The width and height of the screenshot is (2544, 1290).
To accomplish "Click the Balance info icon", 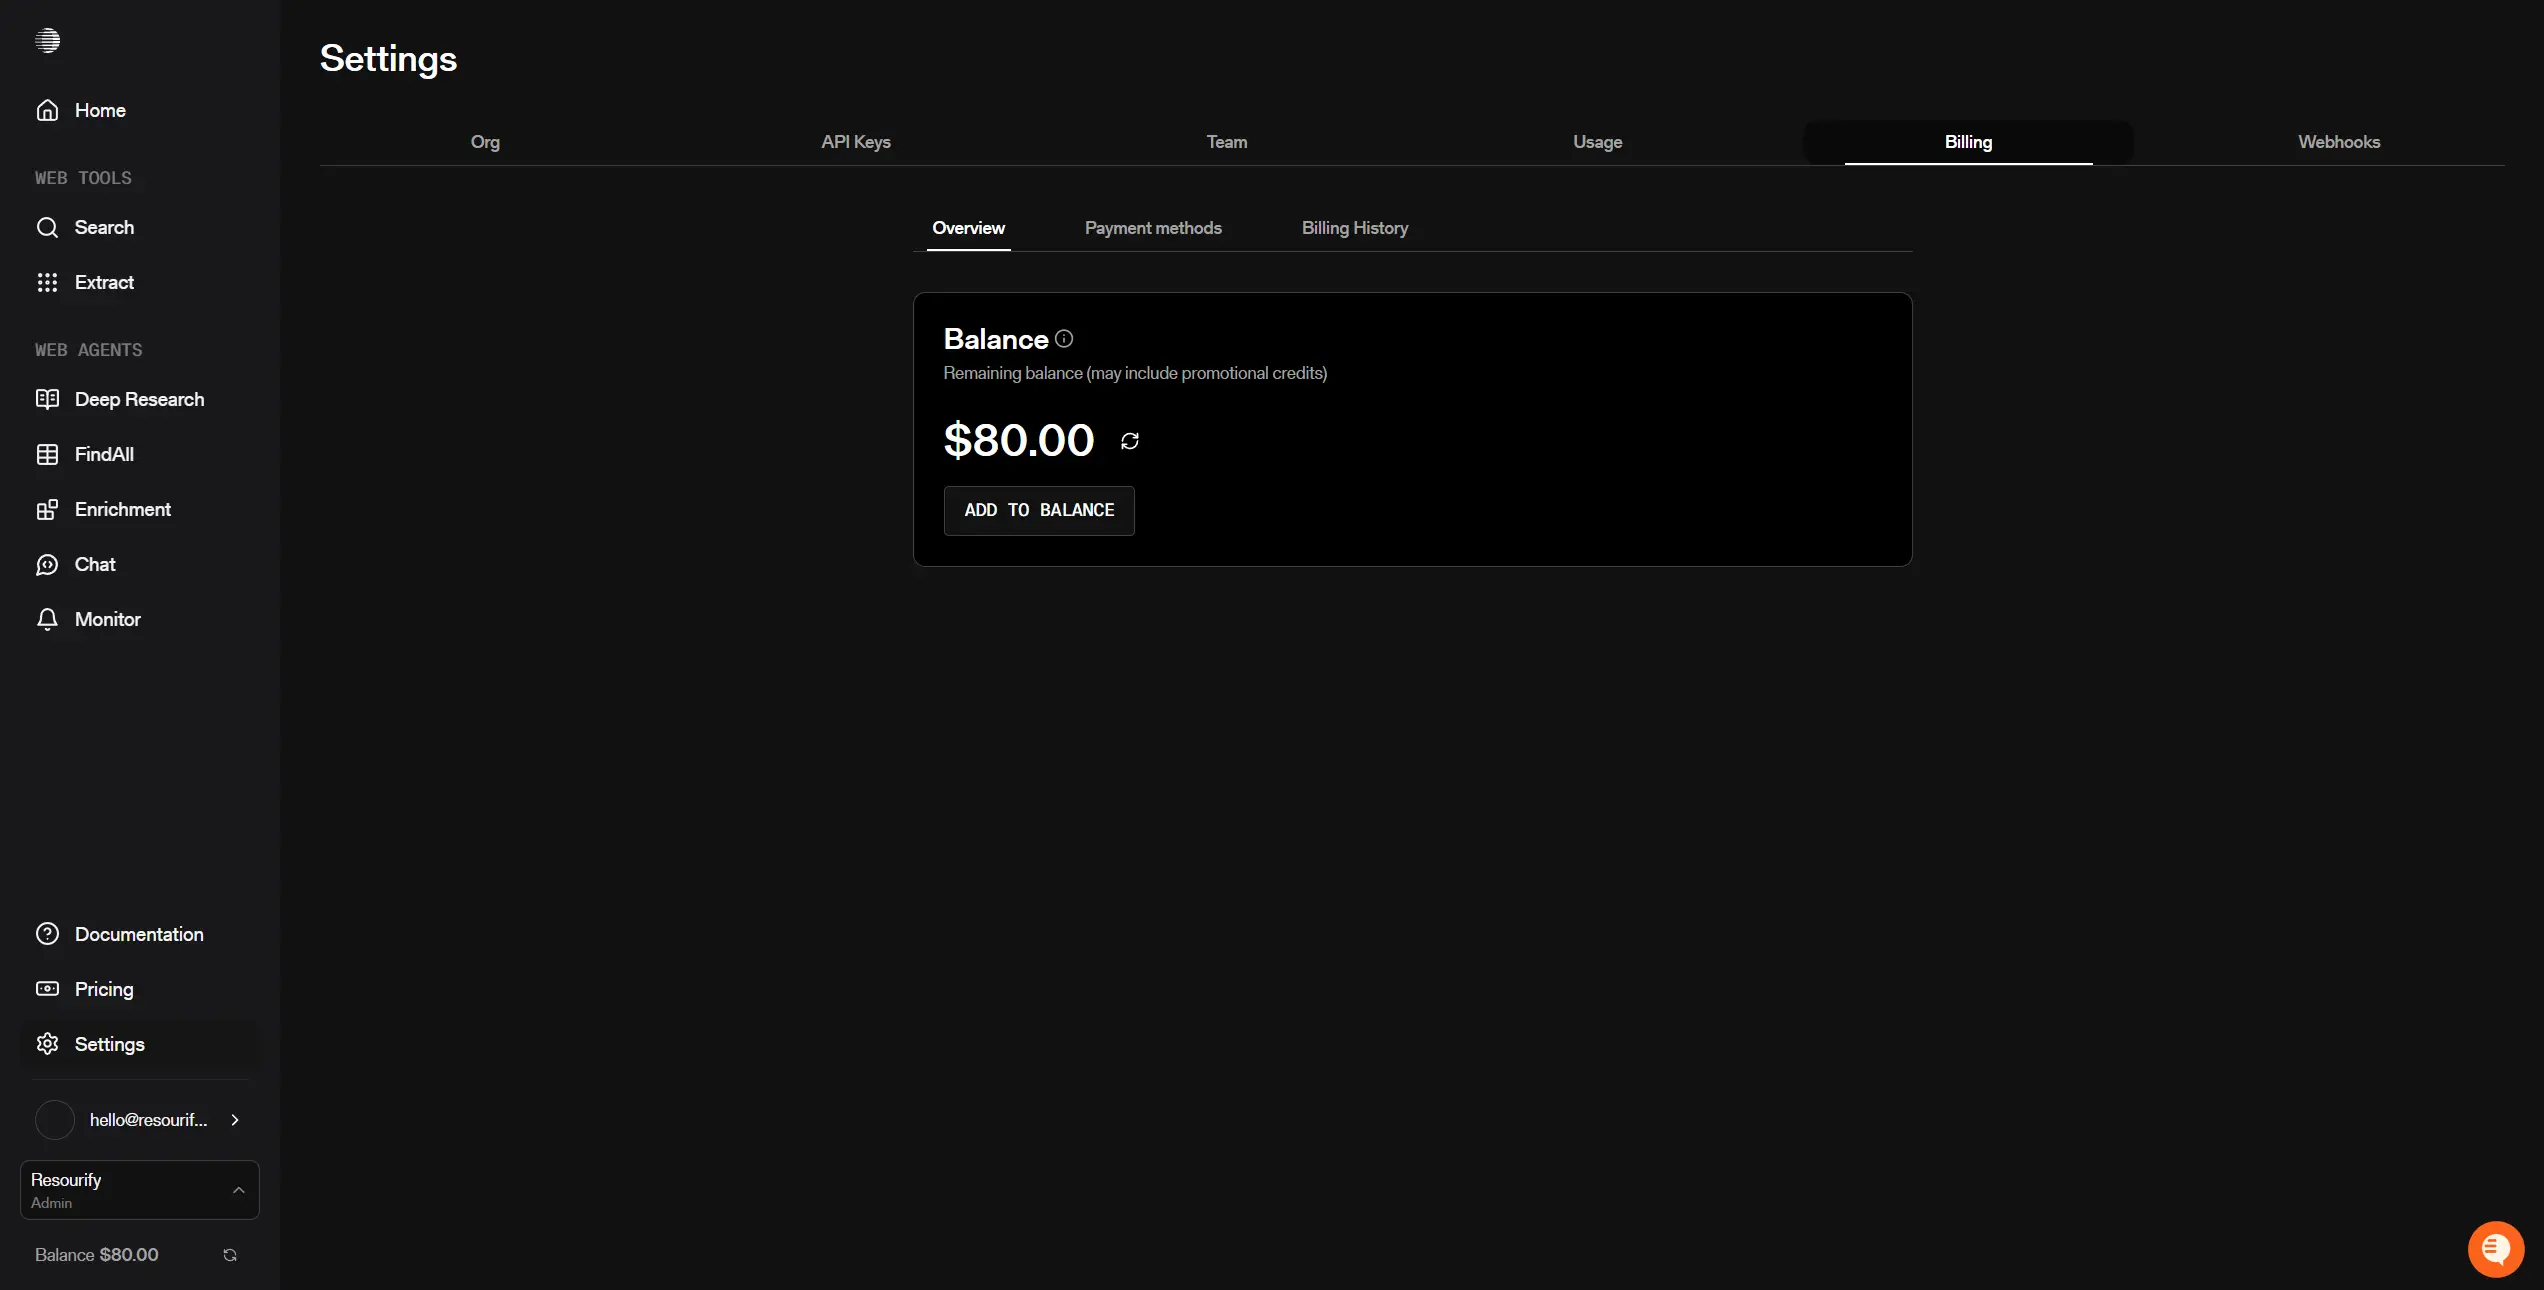I will [x=1064, y=339].
